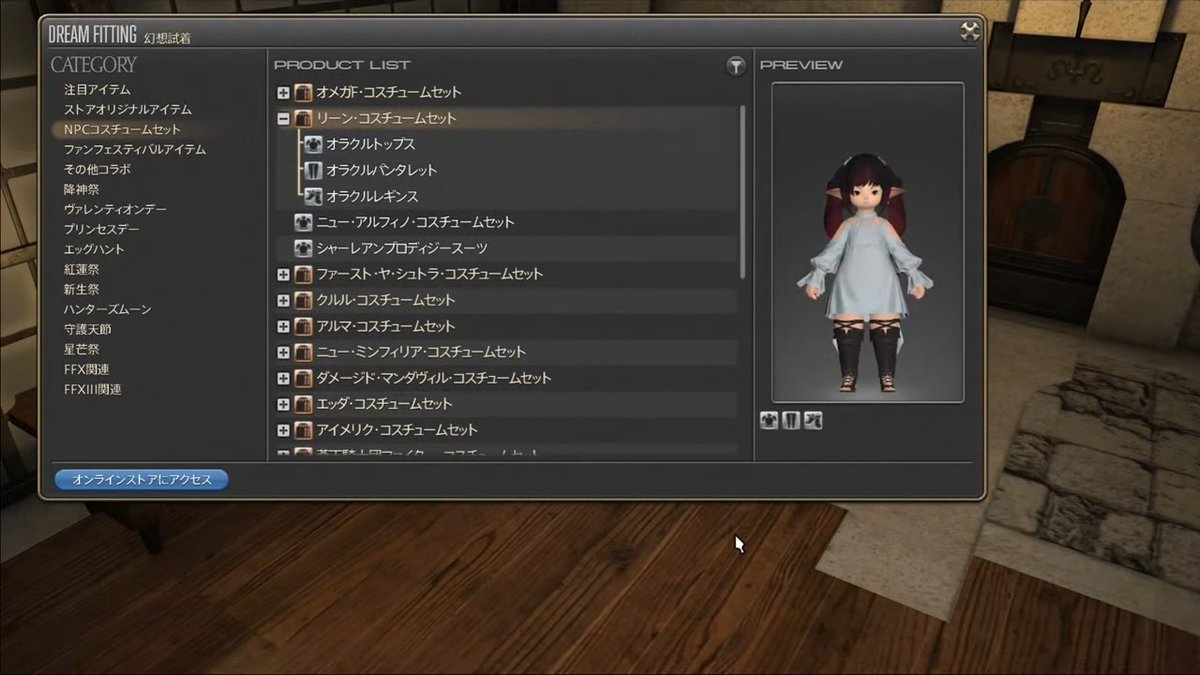
Task: Click the エッダ costume set bag icon
Action: point(303,404)
